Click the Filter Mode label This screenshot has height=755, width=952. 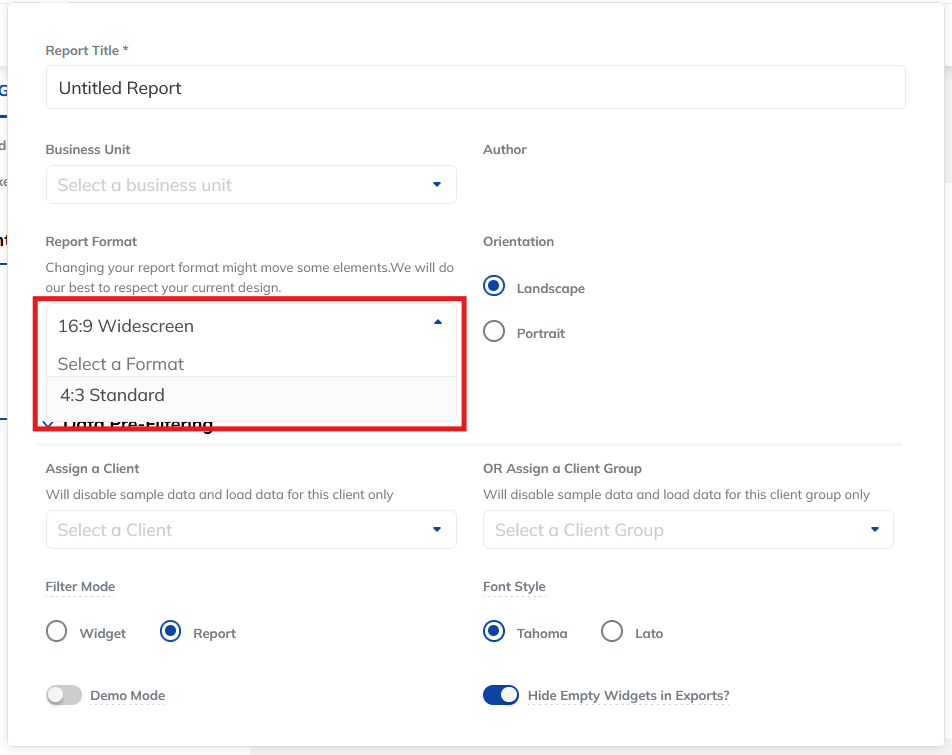pyautogui.click(x=80, y=586)
